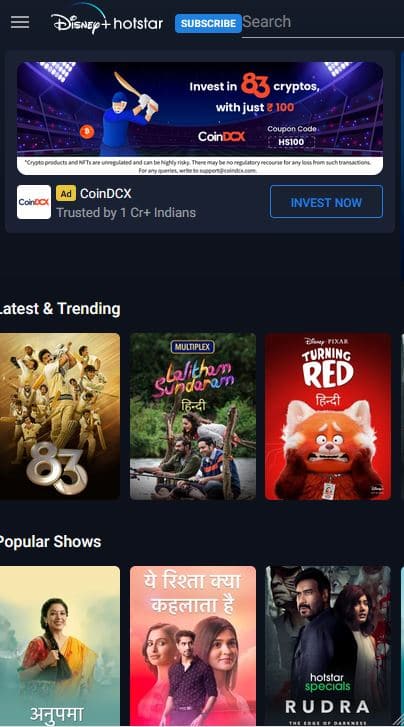The image size is (404, 727).
Task: Click the Disney+ Hotstar logo
Action: 107,20
